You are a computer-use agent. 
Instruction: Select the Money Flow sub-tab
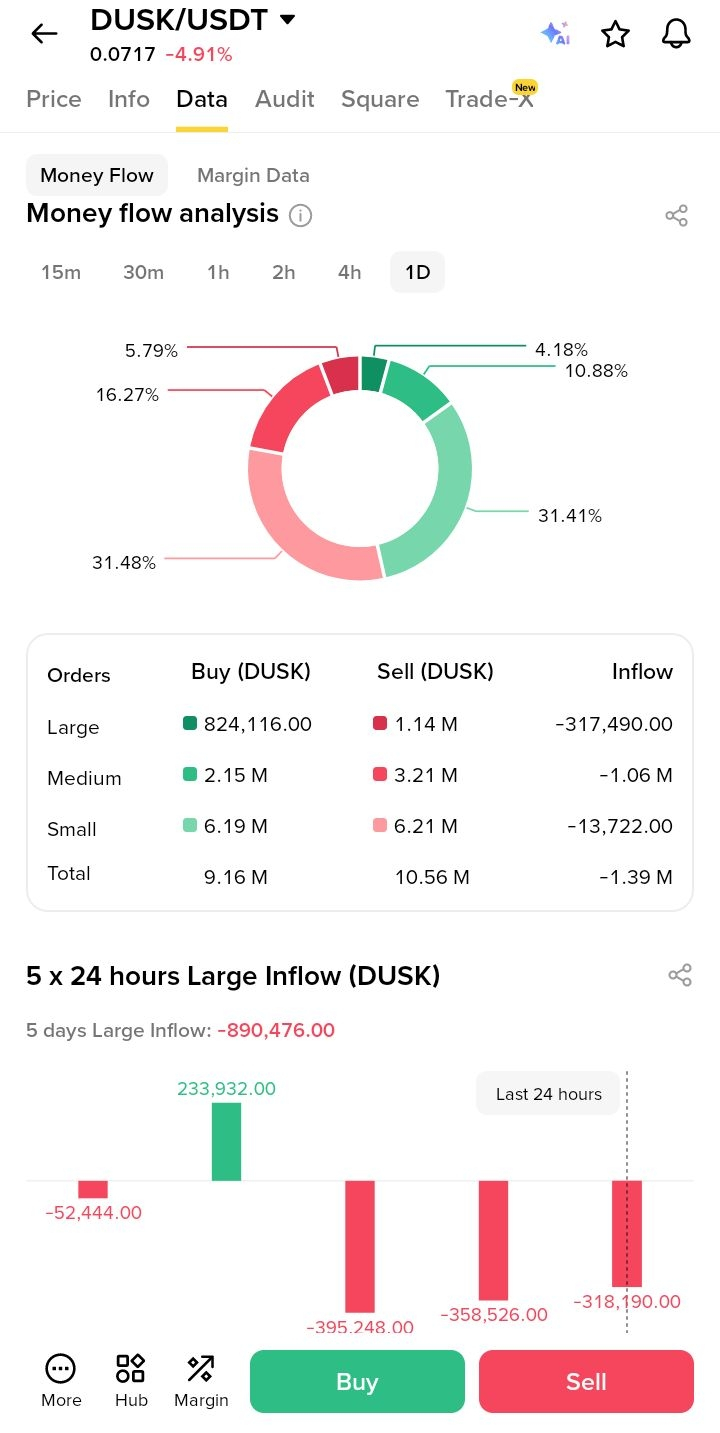click(97, 175)
